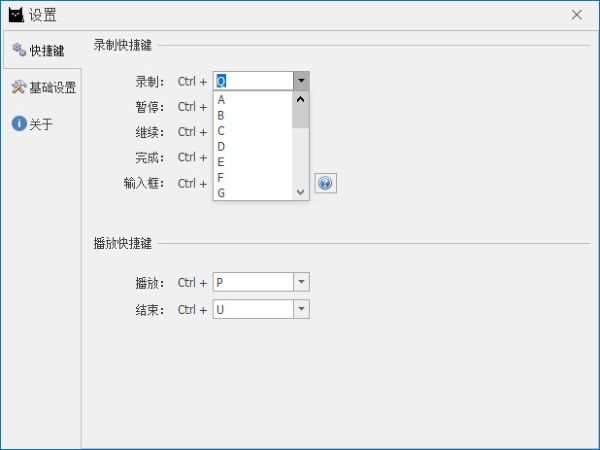
Task: Click the blue help question mark icon
Action: click(326, 183)
